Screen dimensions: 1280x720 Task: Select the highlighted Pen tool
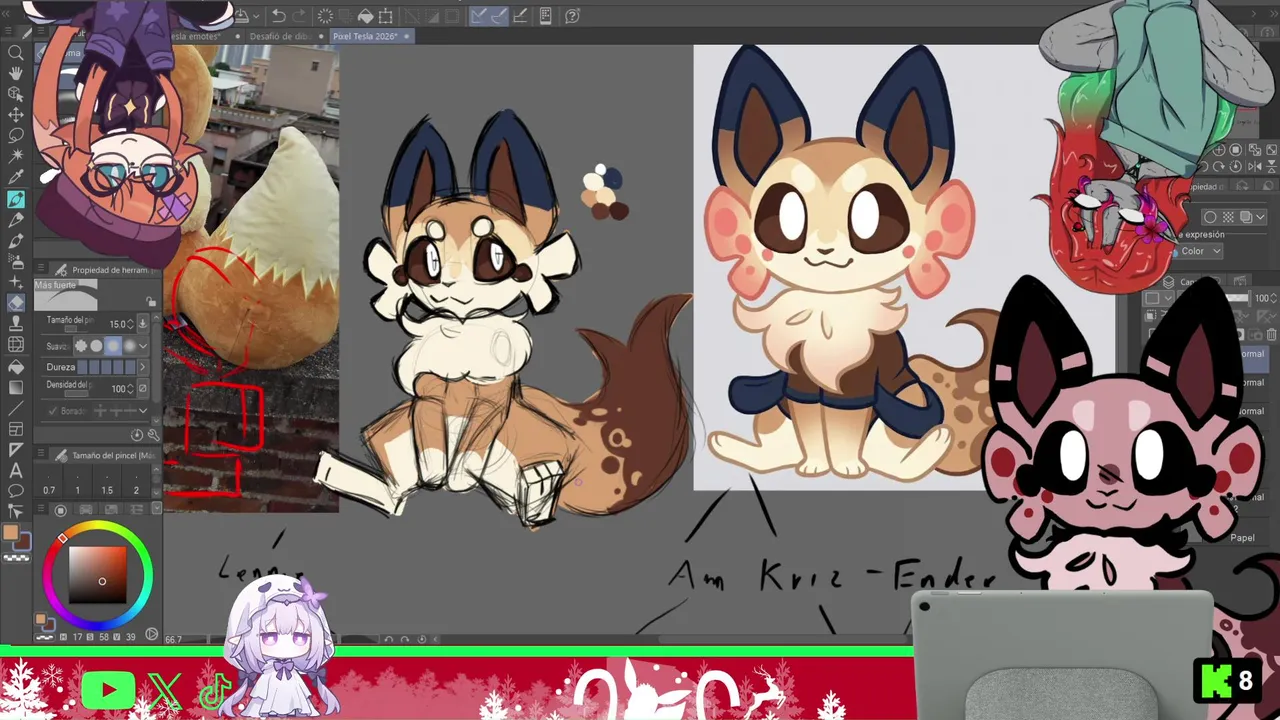click(16, 199)
